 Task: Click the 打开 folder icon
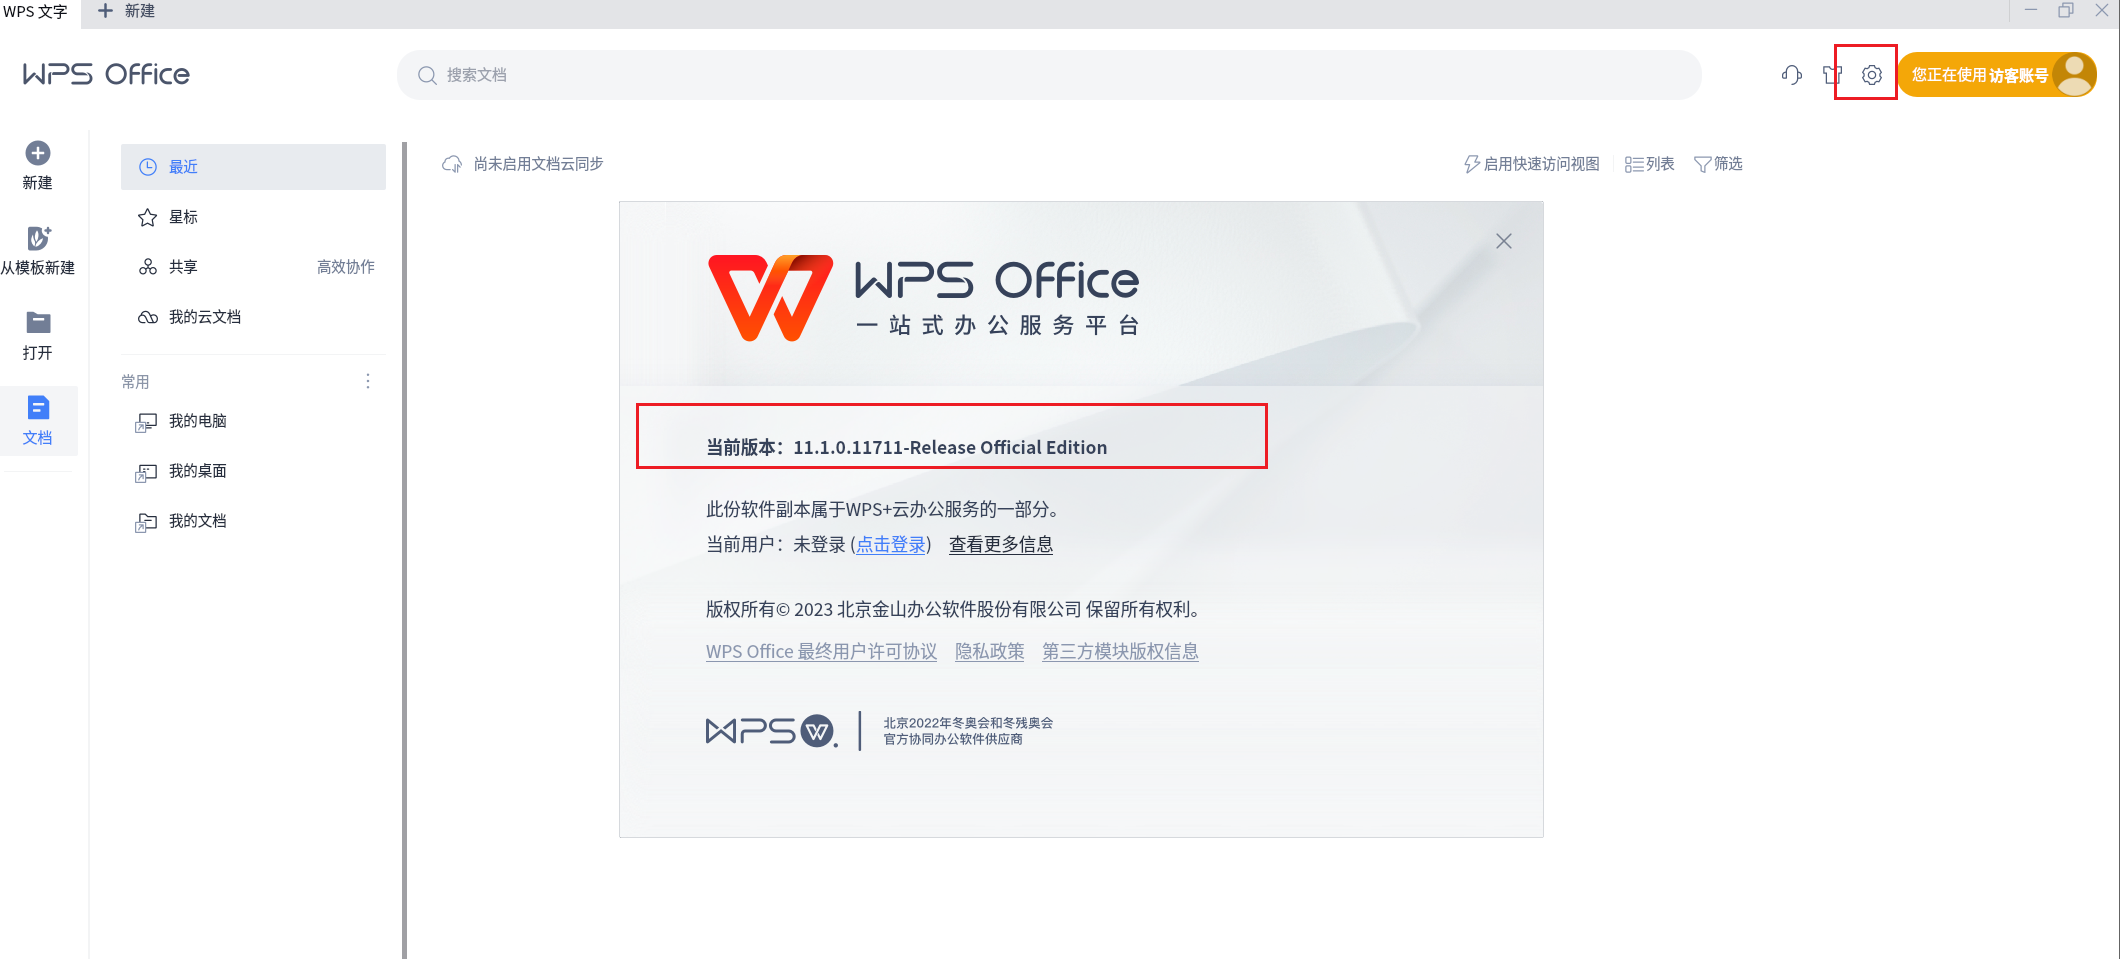38,322
